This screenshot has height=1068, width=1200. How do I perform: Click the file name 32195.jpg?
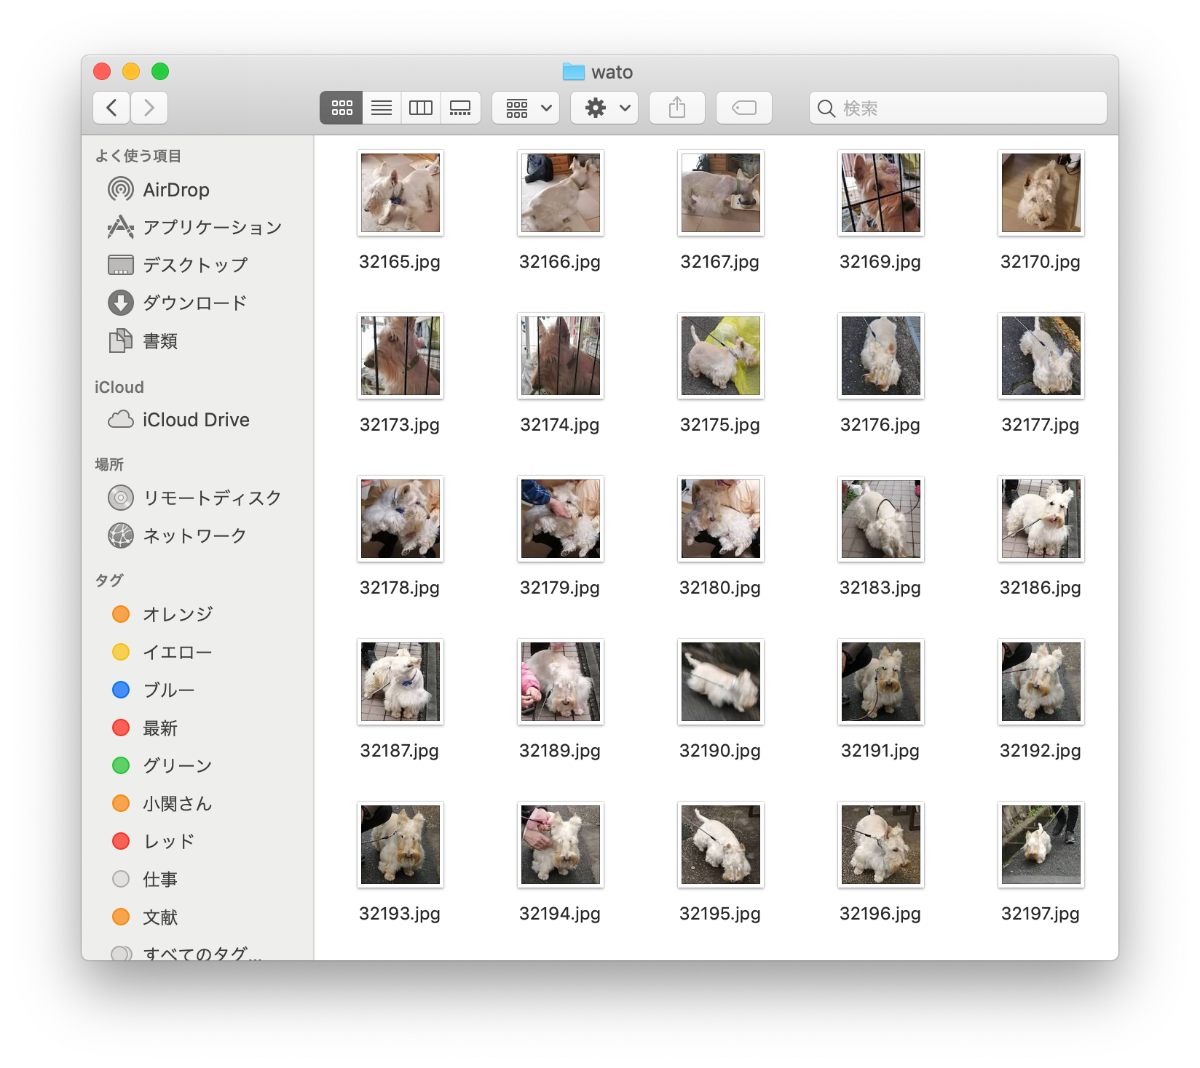click(720, 914)
